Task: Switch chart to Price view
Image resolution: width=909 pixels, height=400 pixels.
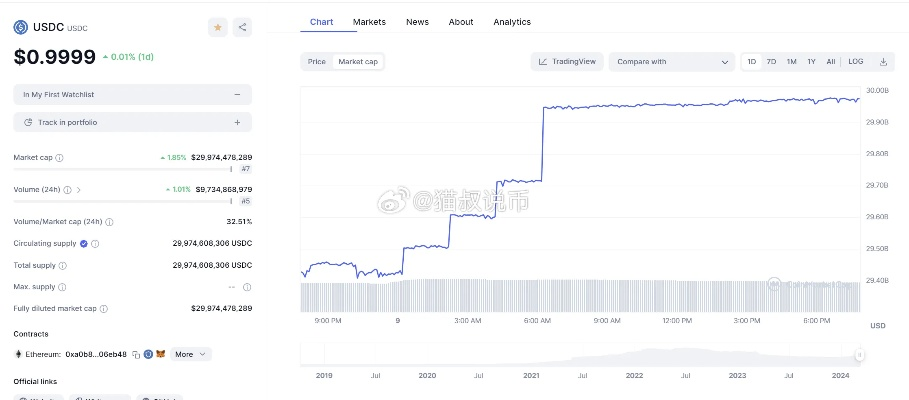Action: (x=317, y=62)
